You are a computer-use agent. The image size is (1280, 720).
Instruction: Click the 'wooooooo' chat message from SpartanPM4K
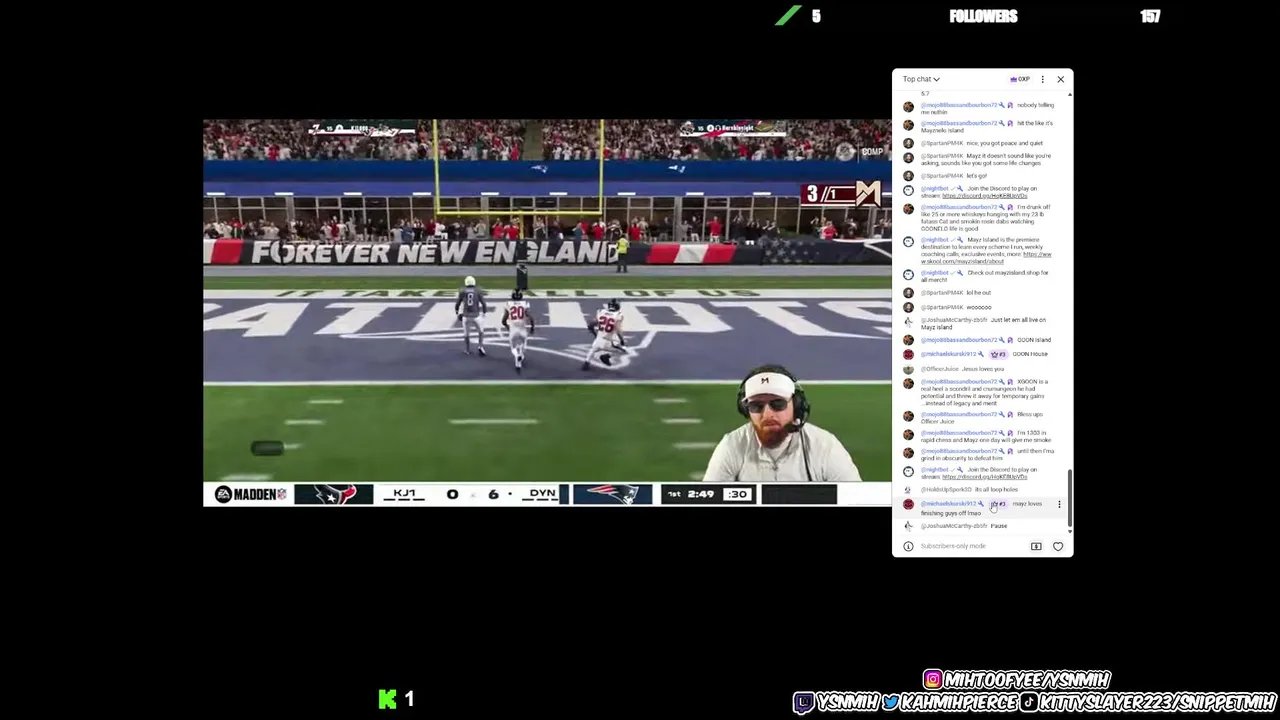[979, 307]
